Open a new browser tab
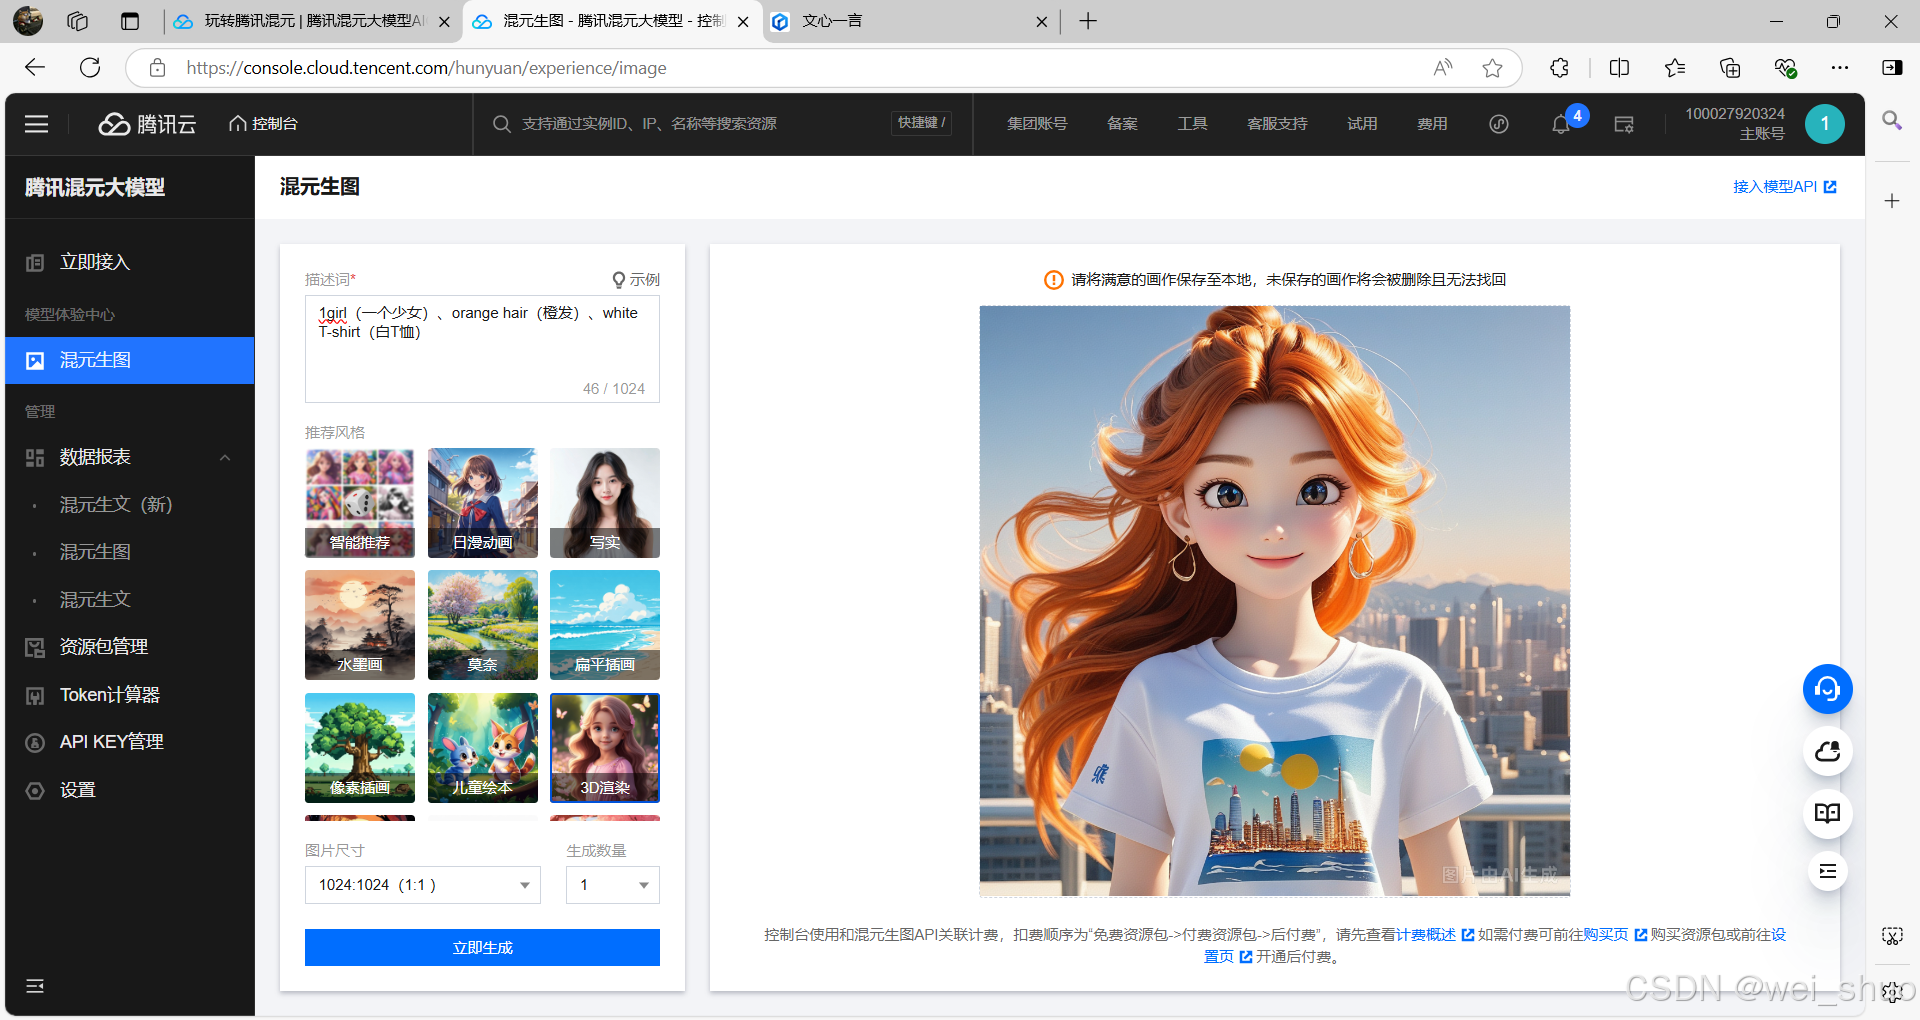Viewport: 1920px width, 1020px height. coord(1088,21)
